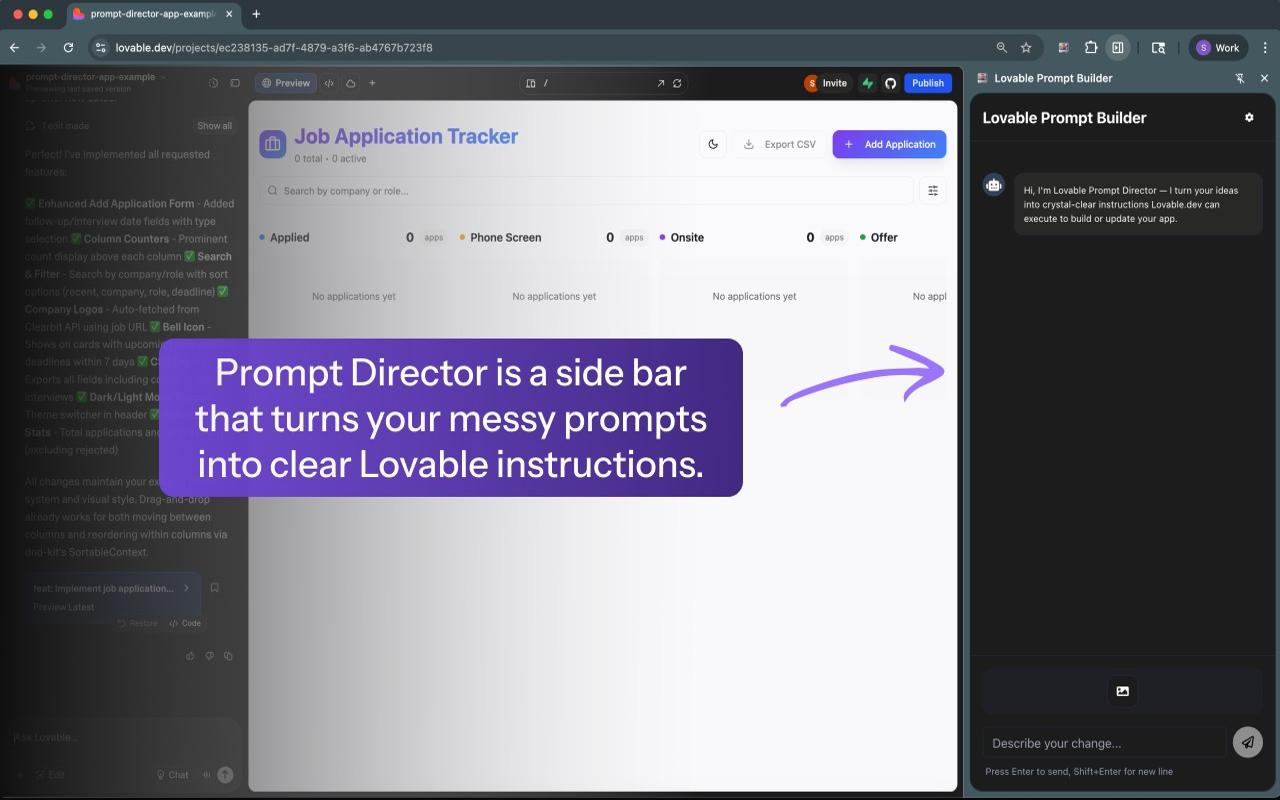Image resolution: width=1280 pixels, height=800 pixels.
Task: Attach an image in Prompt Builder
Action: pos(1122,691)
